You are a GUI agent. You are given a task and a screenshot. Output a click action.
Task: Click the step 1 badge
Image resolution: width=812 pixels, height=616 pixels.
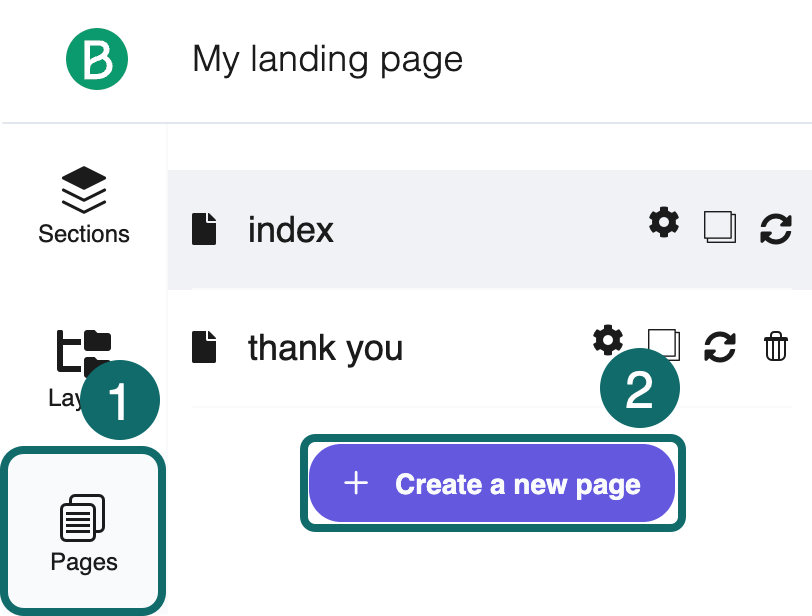(120, 398)
